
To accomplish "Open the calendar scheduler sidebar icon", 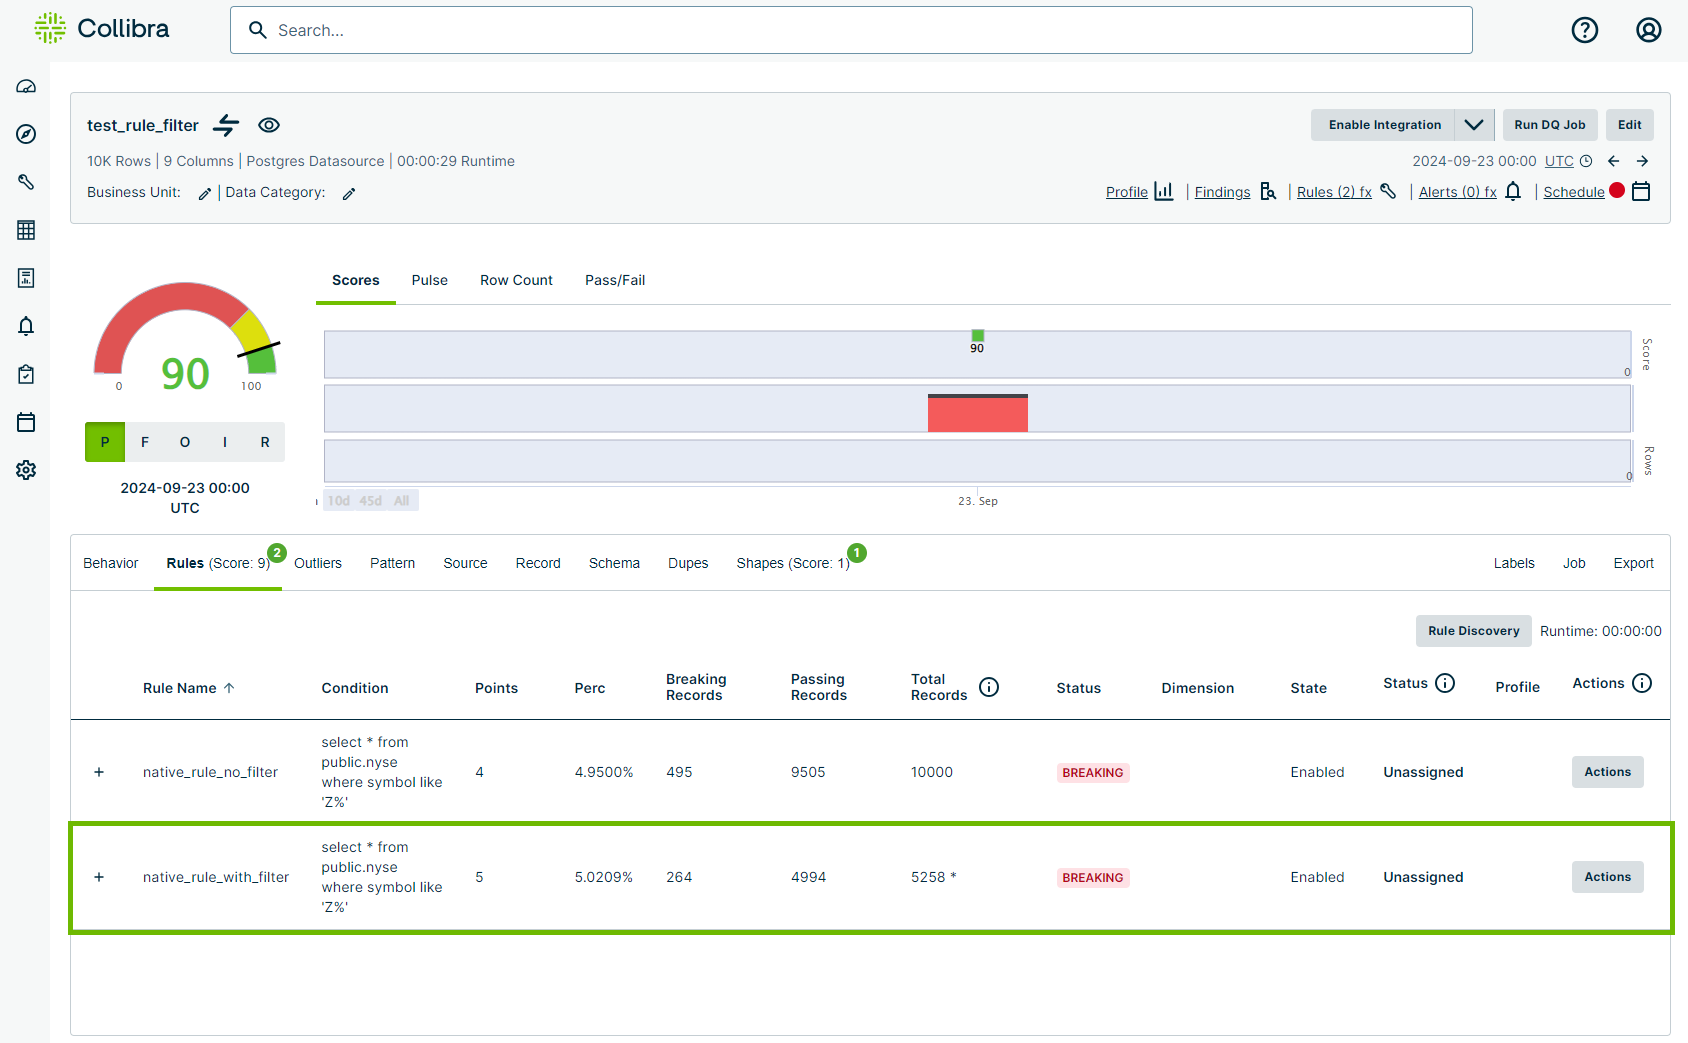I will point(26,422).
